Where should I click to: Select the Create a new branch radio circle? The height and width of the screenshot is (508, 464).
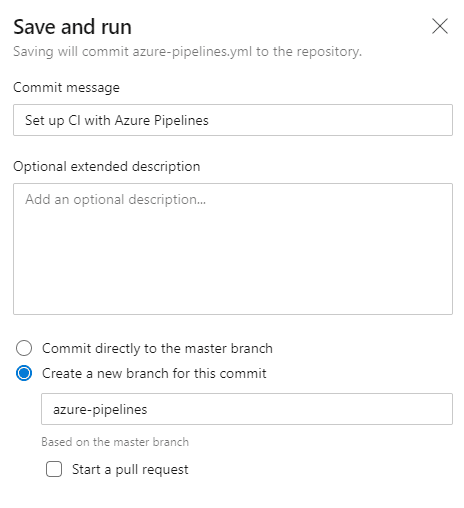pyautogui.click(x=24, y=373)
